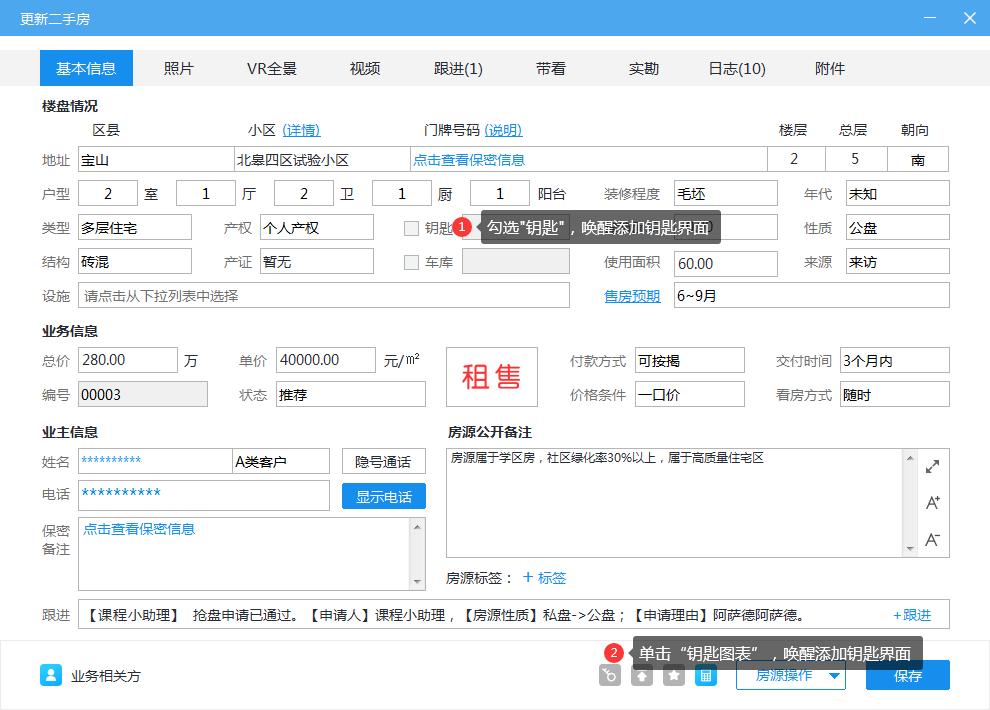The width and height of the screenshot is (990, 710).
Task: Switch to the 照片 tab
Action: coord(180,68)
